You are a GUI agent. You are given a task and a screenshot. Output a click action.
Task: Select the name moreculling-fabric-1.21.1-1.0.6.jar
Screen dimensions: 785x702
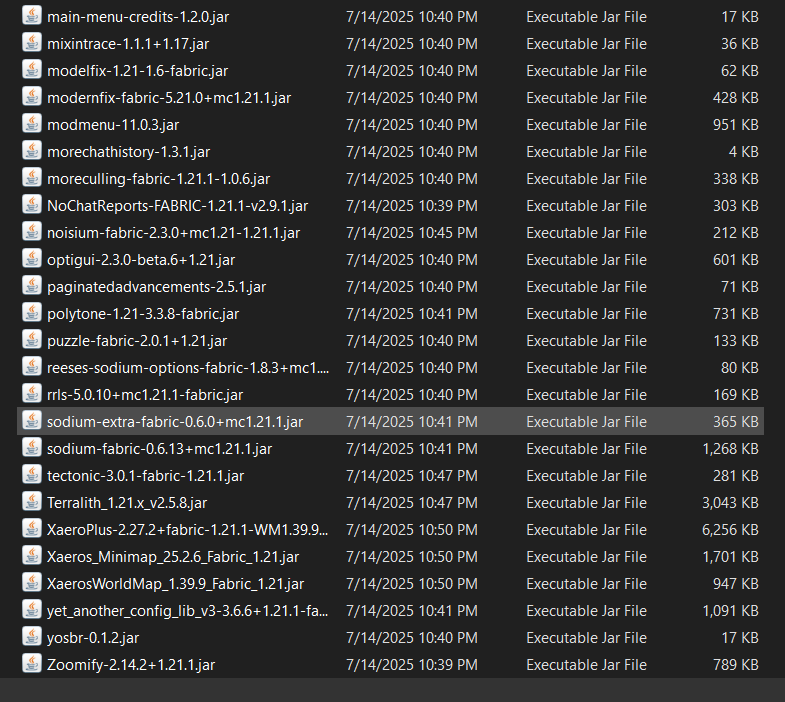click(158, 179)
